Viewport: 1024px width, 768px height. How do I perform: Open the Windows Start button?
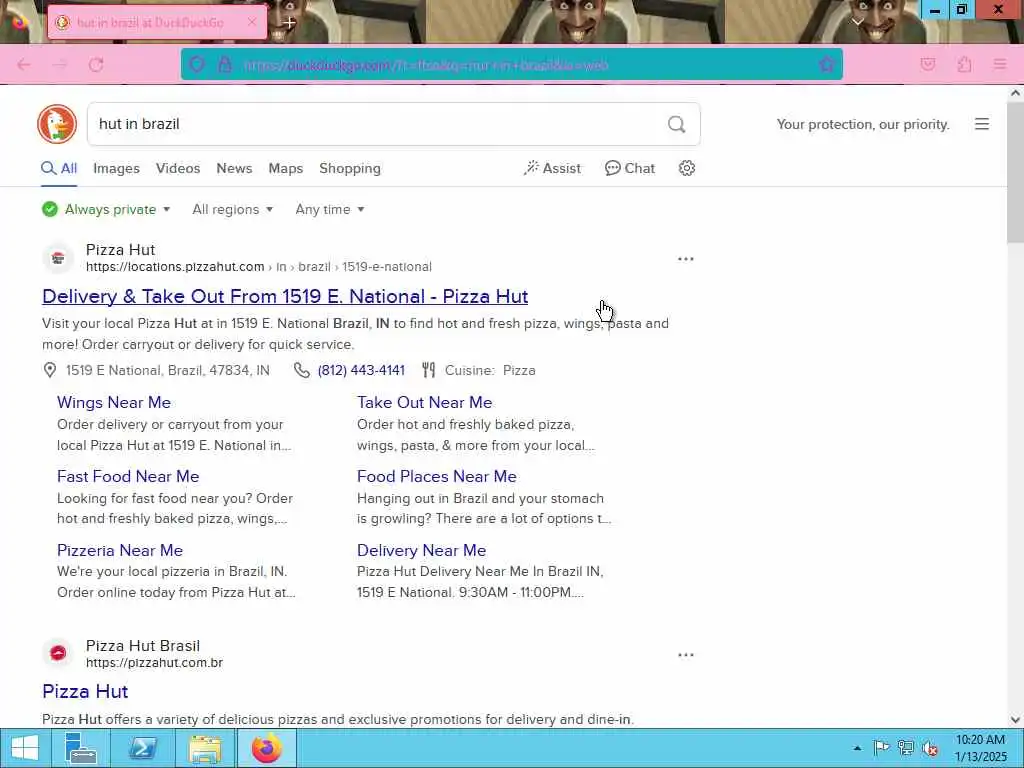pos(25,748)
